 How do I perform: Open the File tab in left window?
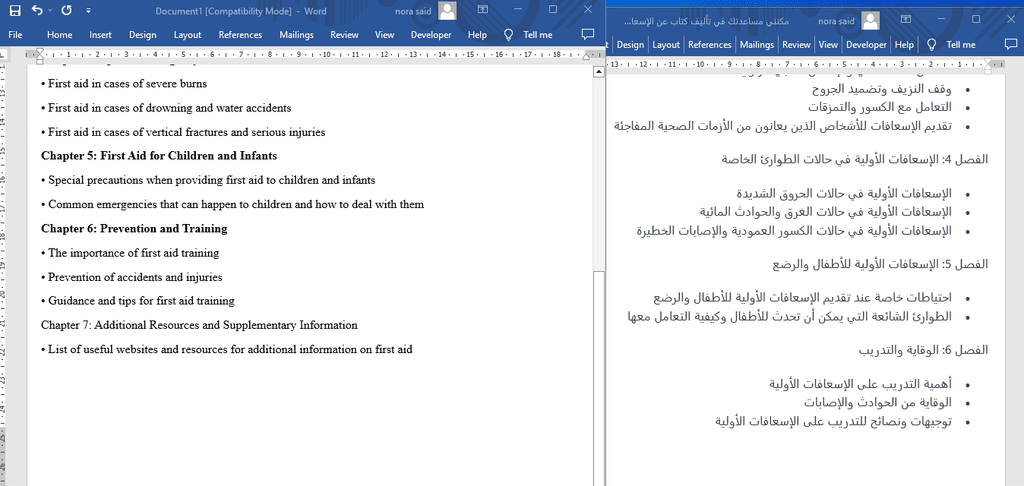(15, 35)
